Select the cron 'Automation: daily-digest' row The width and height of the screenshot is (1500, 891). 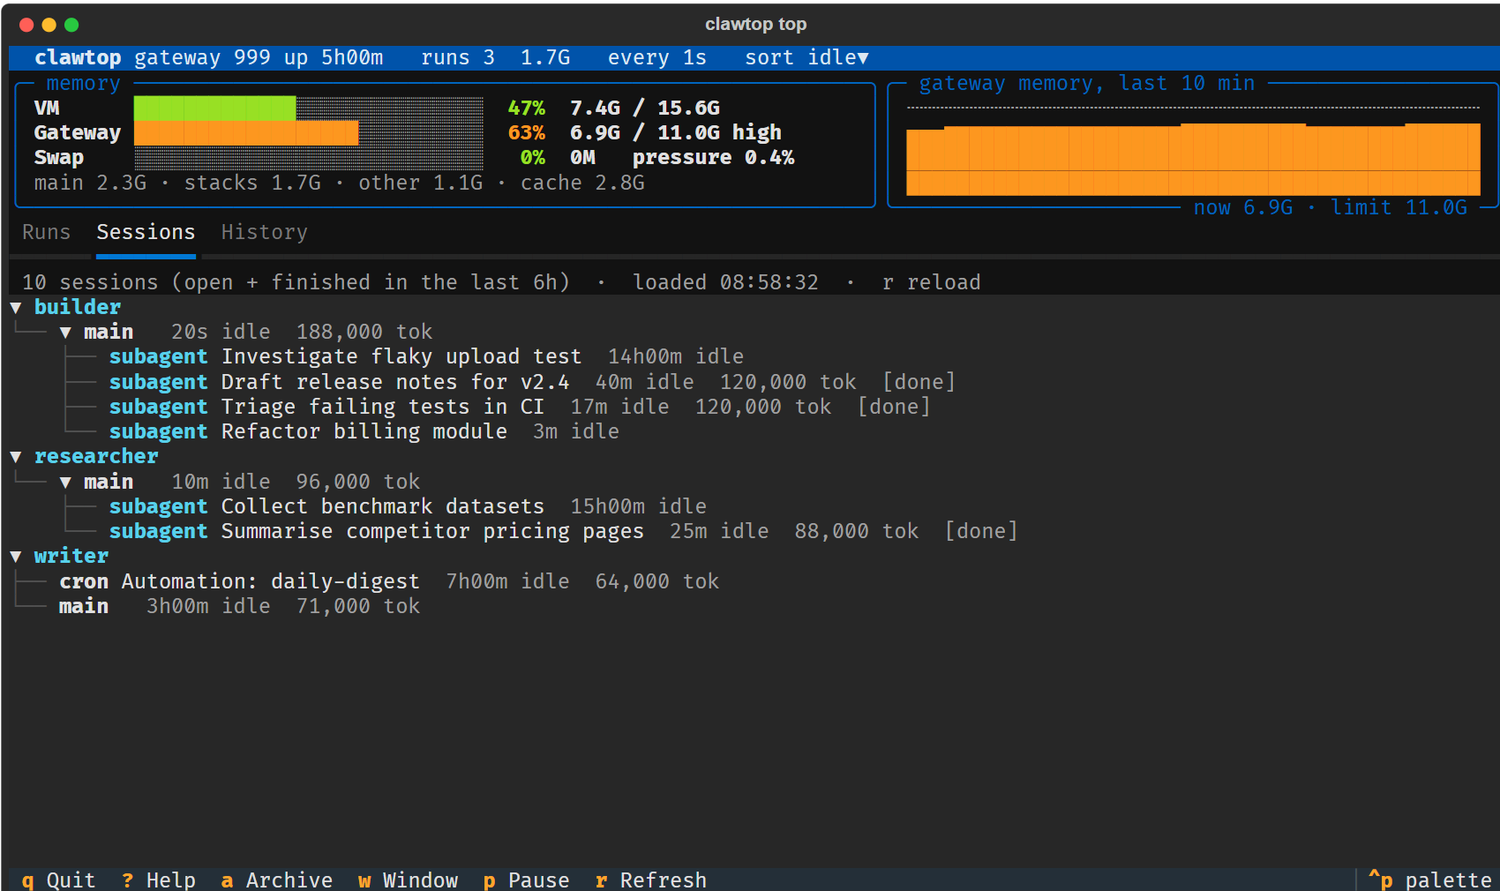(x=389, y=581)
